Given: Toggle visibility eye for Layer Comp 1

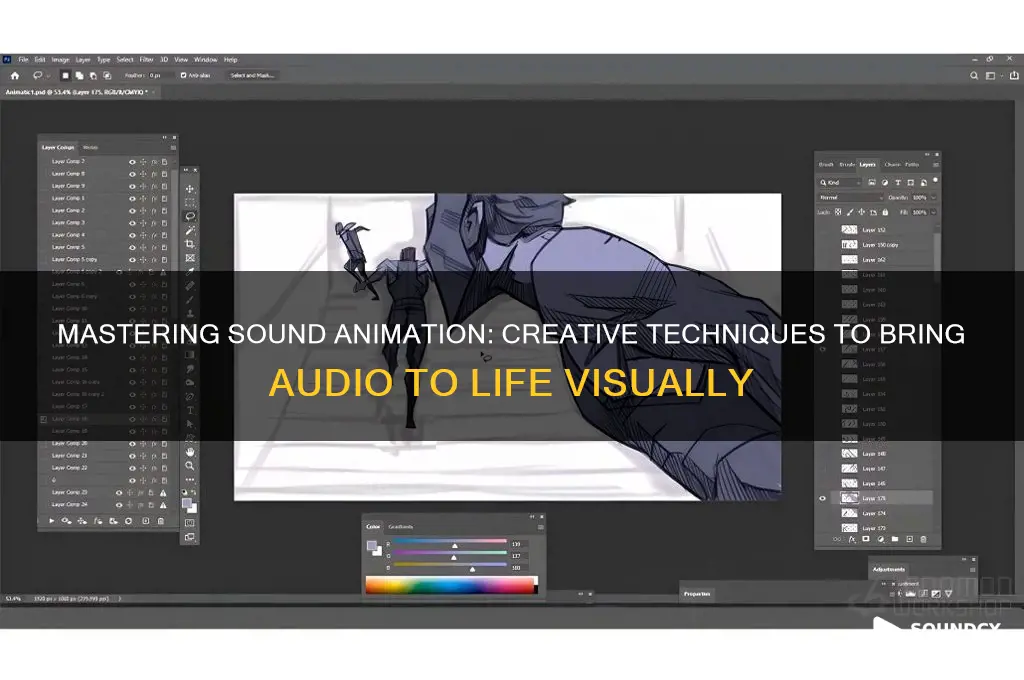Looking at the screenshot, I should [132, 199].
